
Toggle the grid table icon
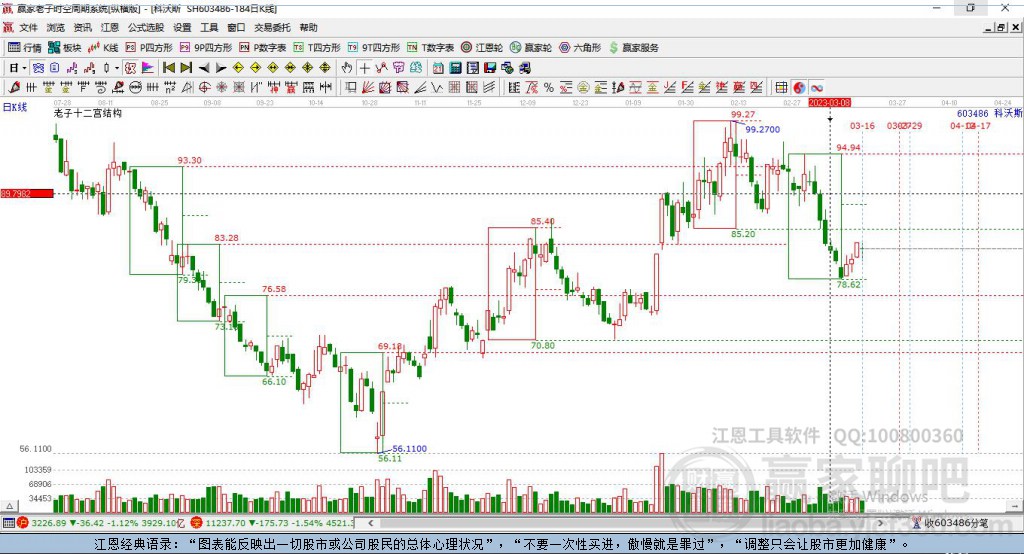(781, 87)
